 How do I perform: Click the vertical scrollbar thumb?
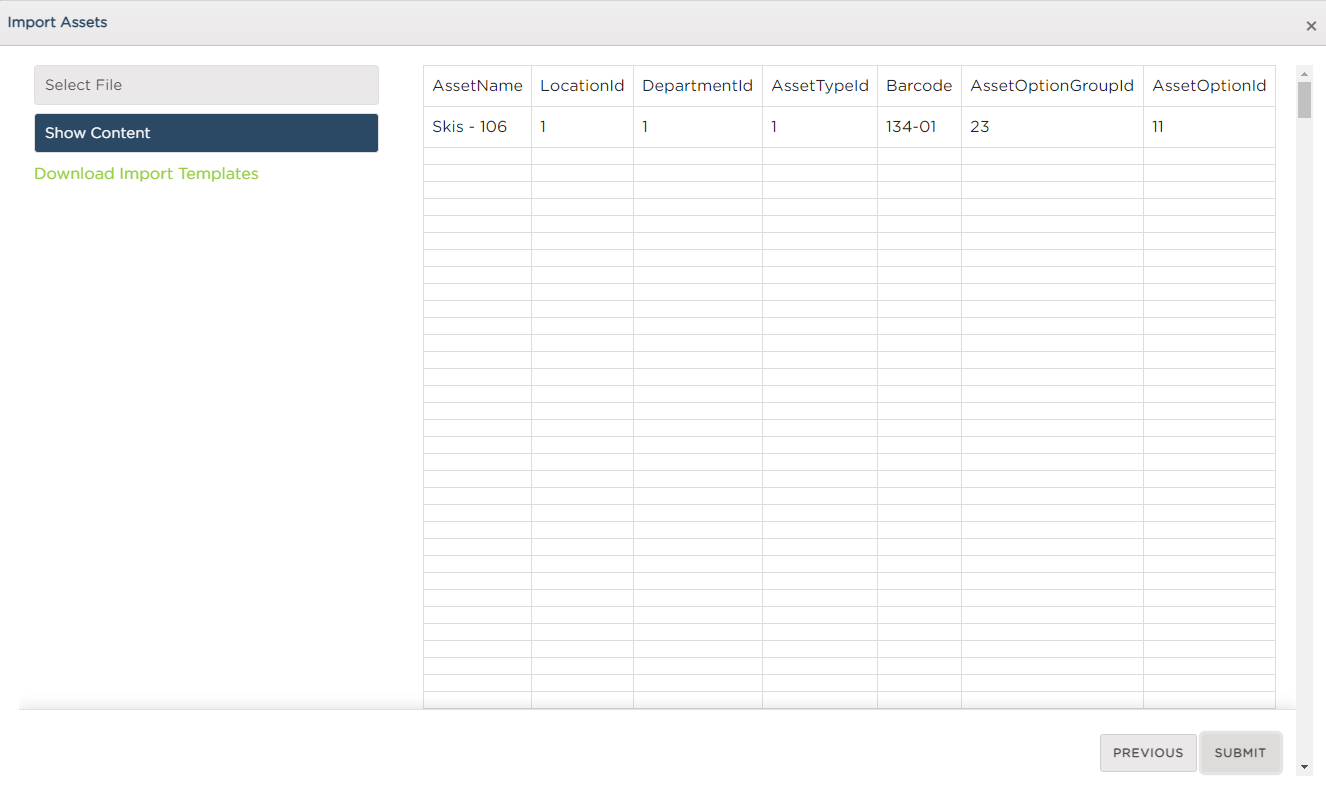pyautogui.click(x=1304, y=100)
